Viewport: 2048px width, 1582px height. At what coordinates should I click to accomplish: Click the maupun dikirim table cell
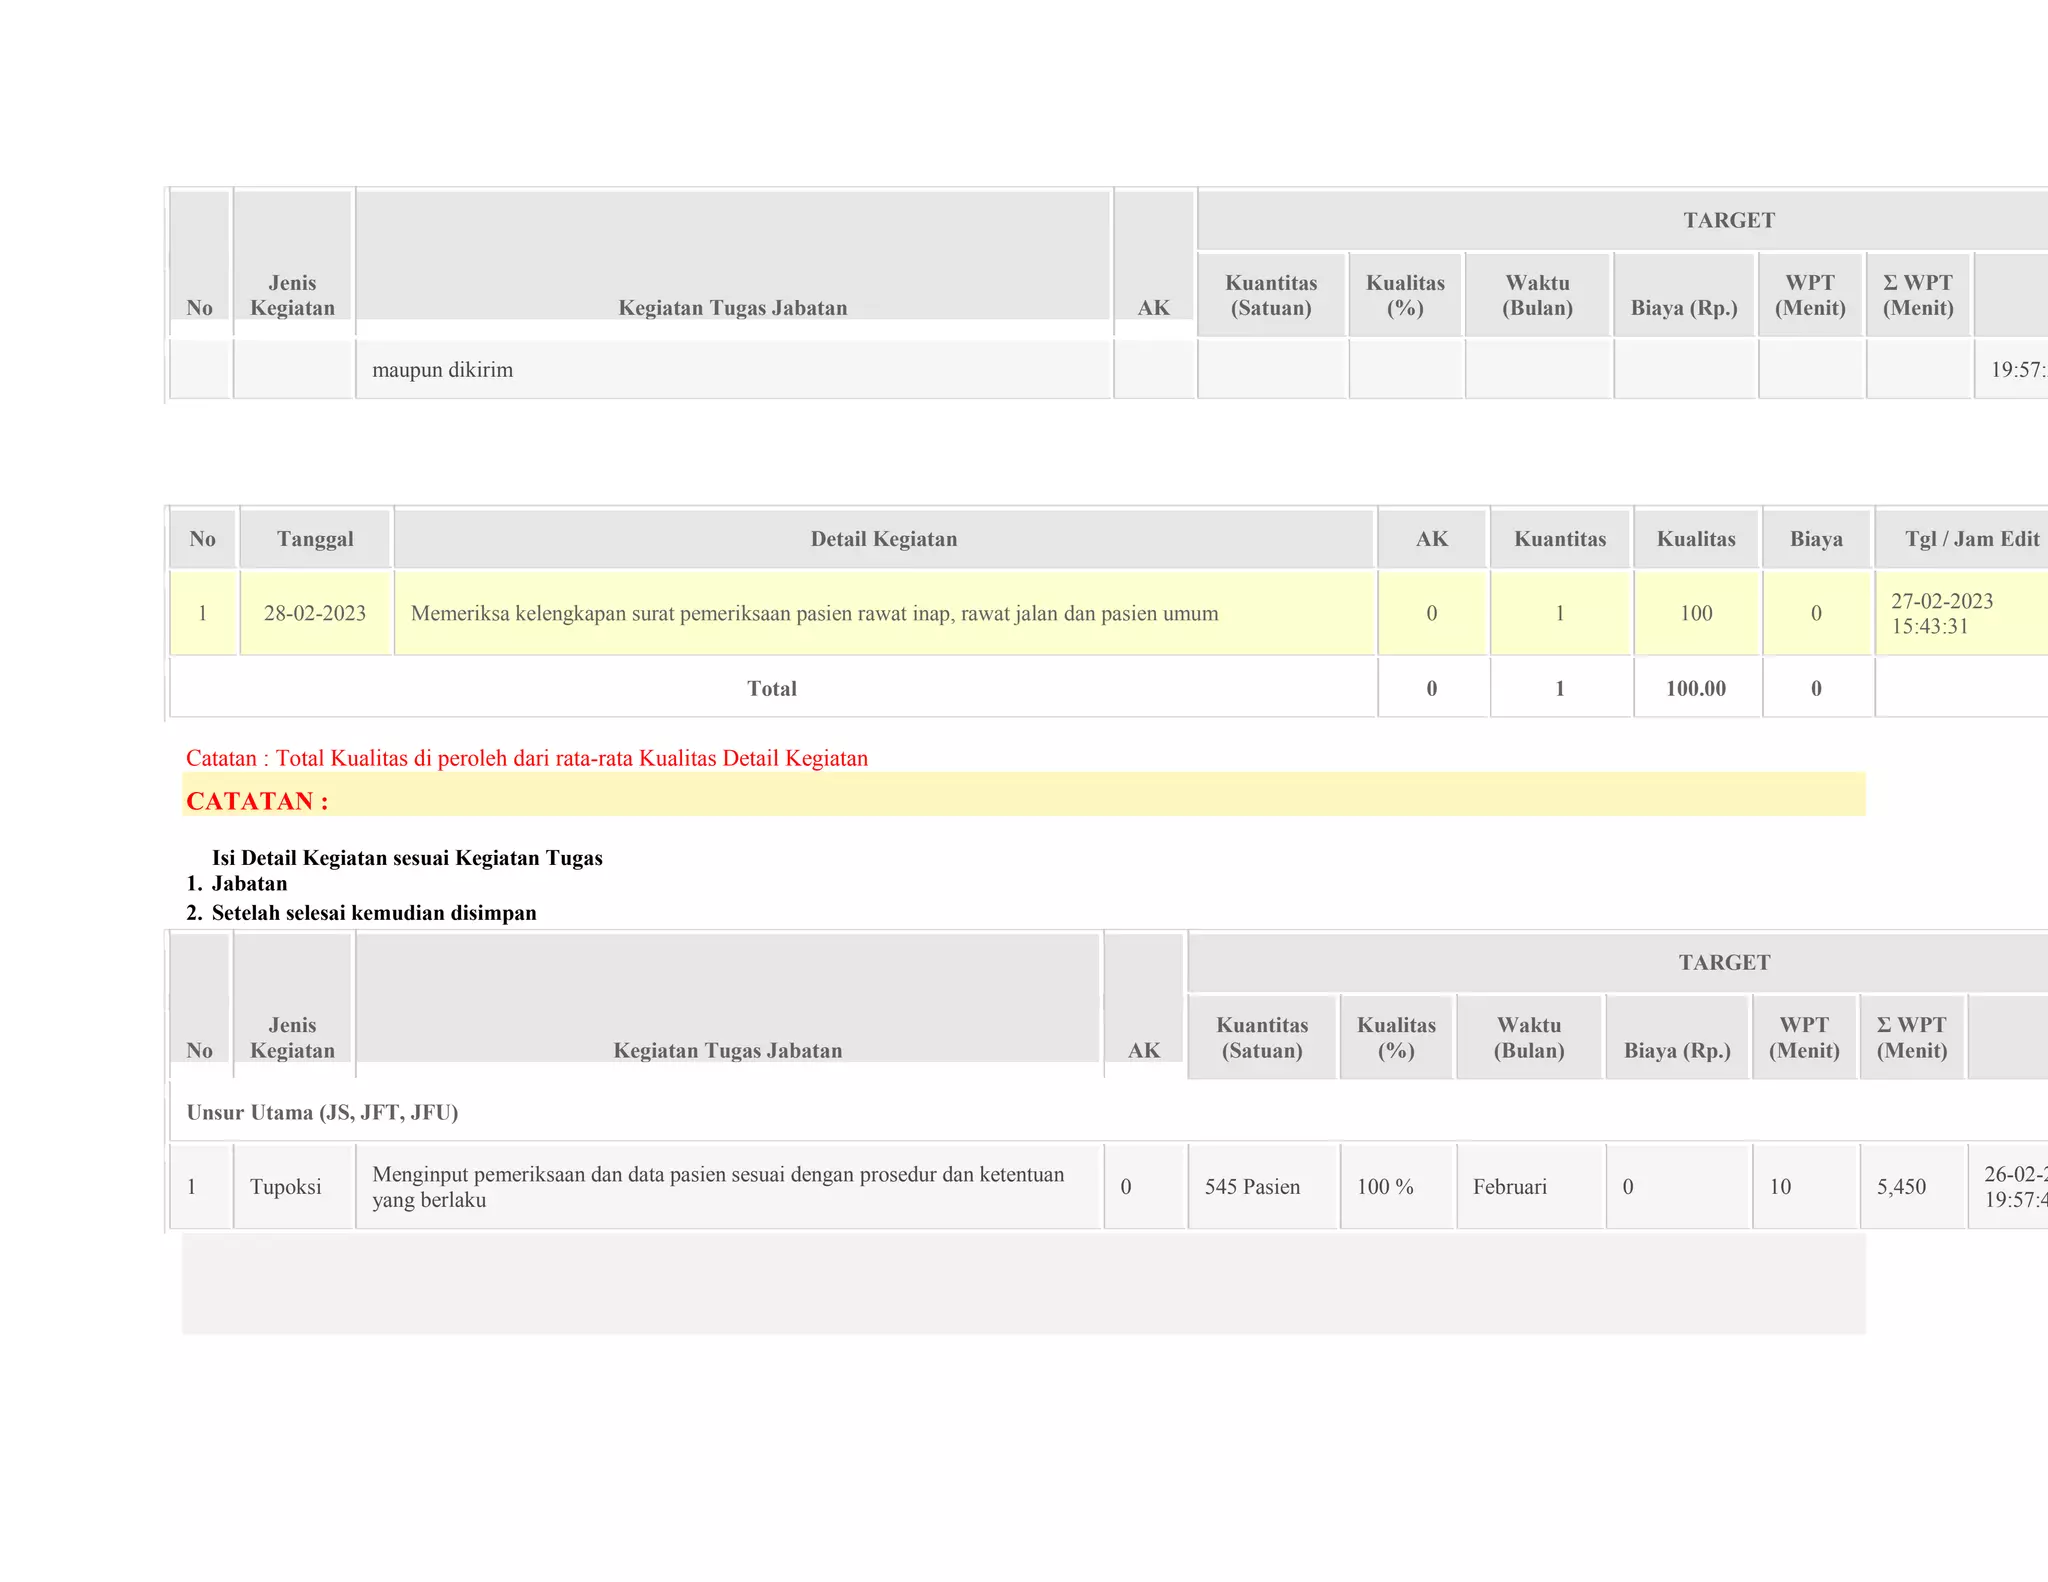pos(442,370)
